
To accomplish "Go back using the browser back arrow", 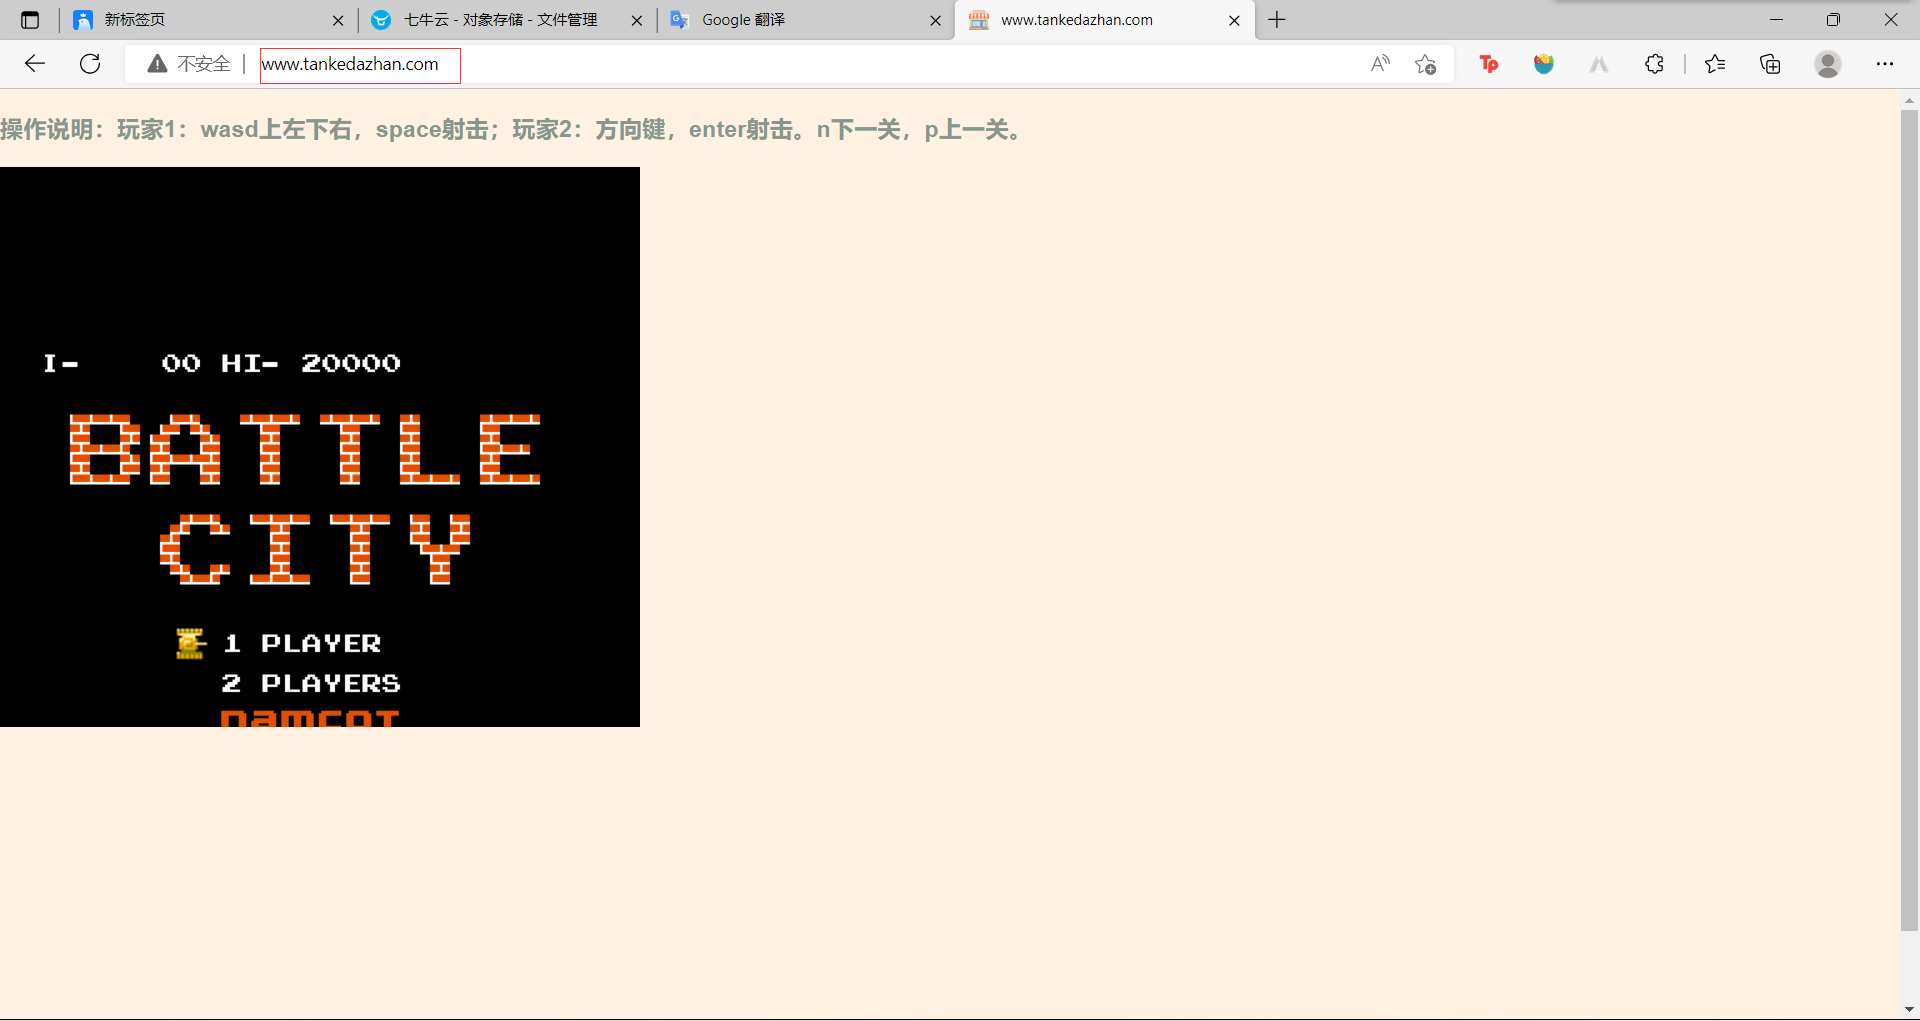I will click(35, 64).
